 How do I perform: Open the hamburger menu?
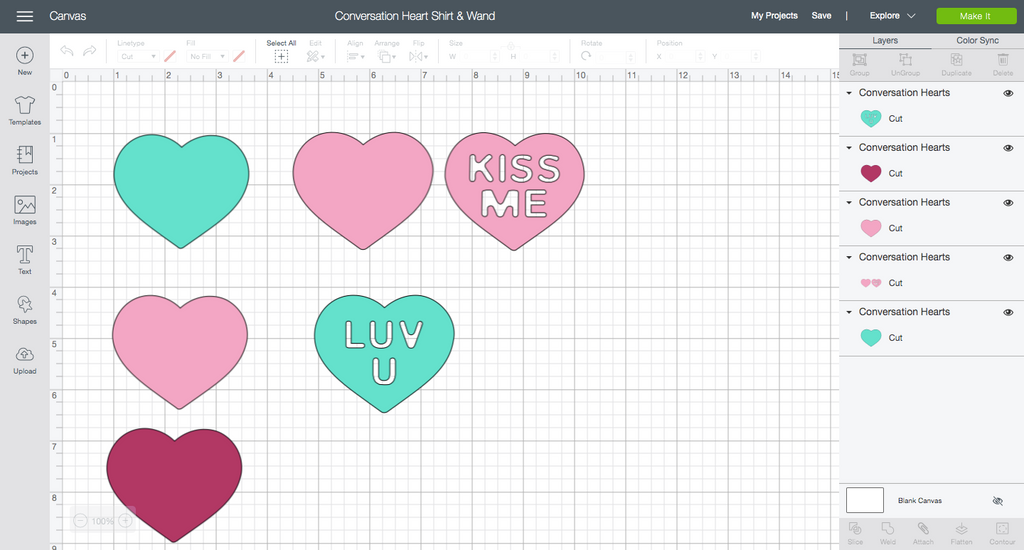click(25, 16)
